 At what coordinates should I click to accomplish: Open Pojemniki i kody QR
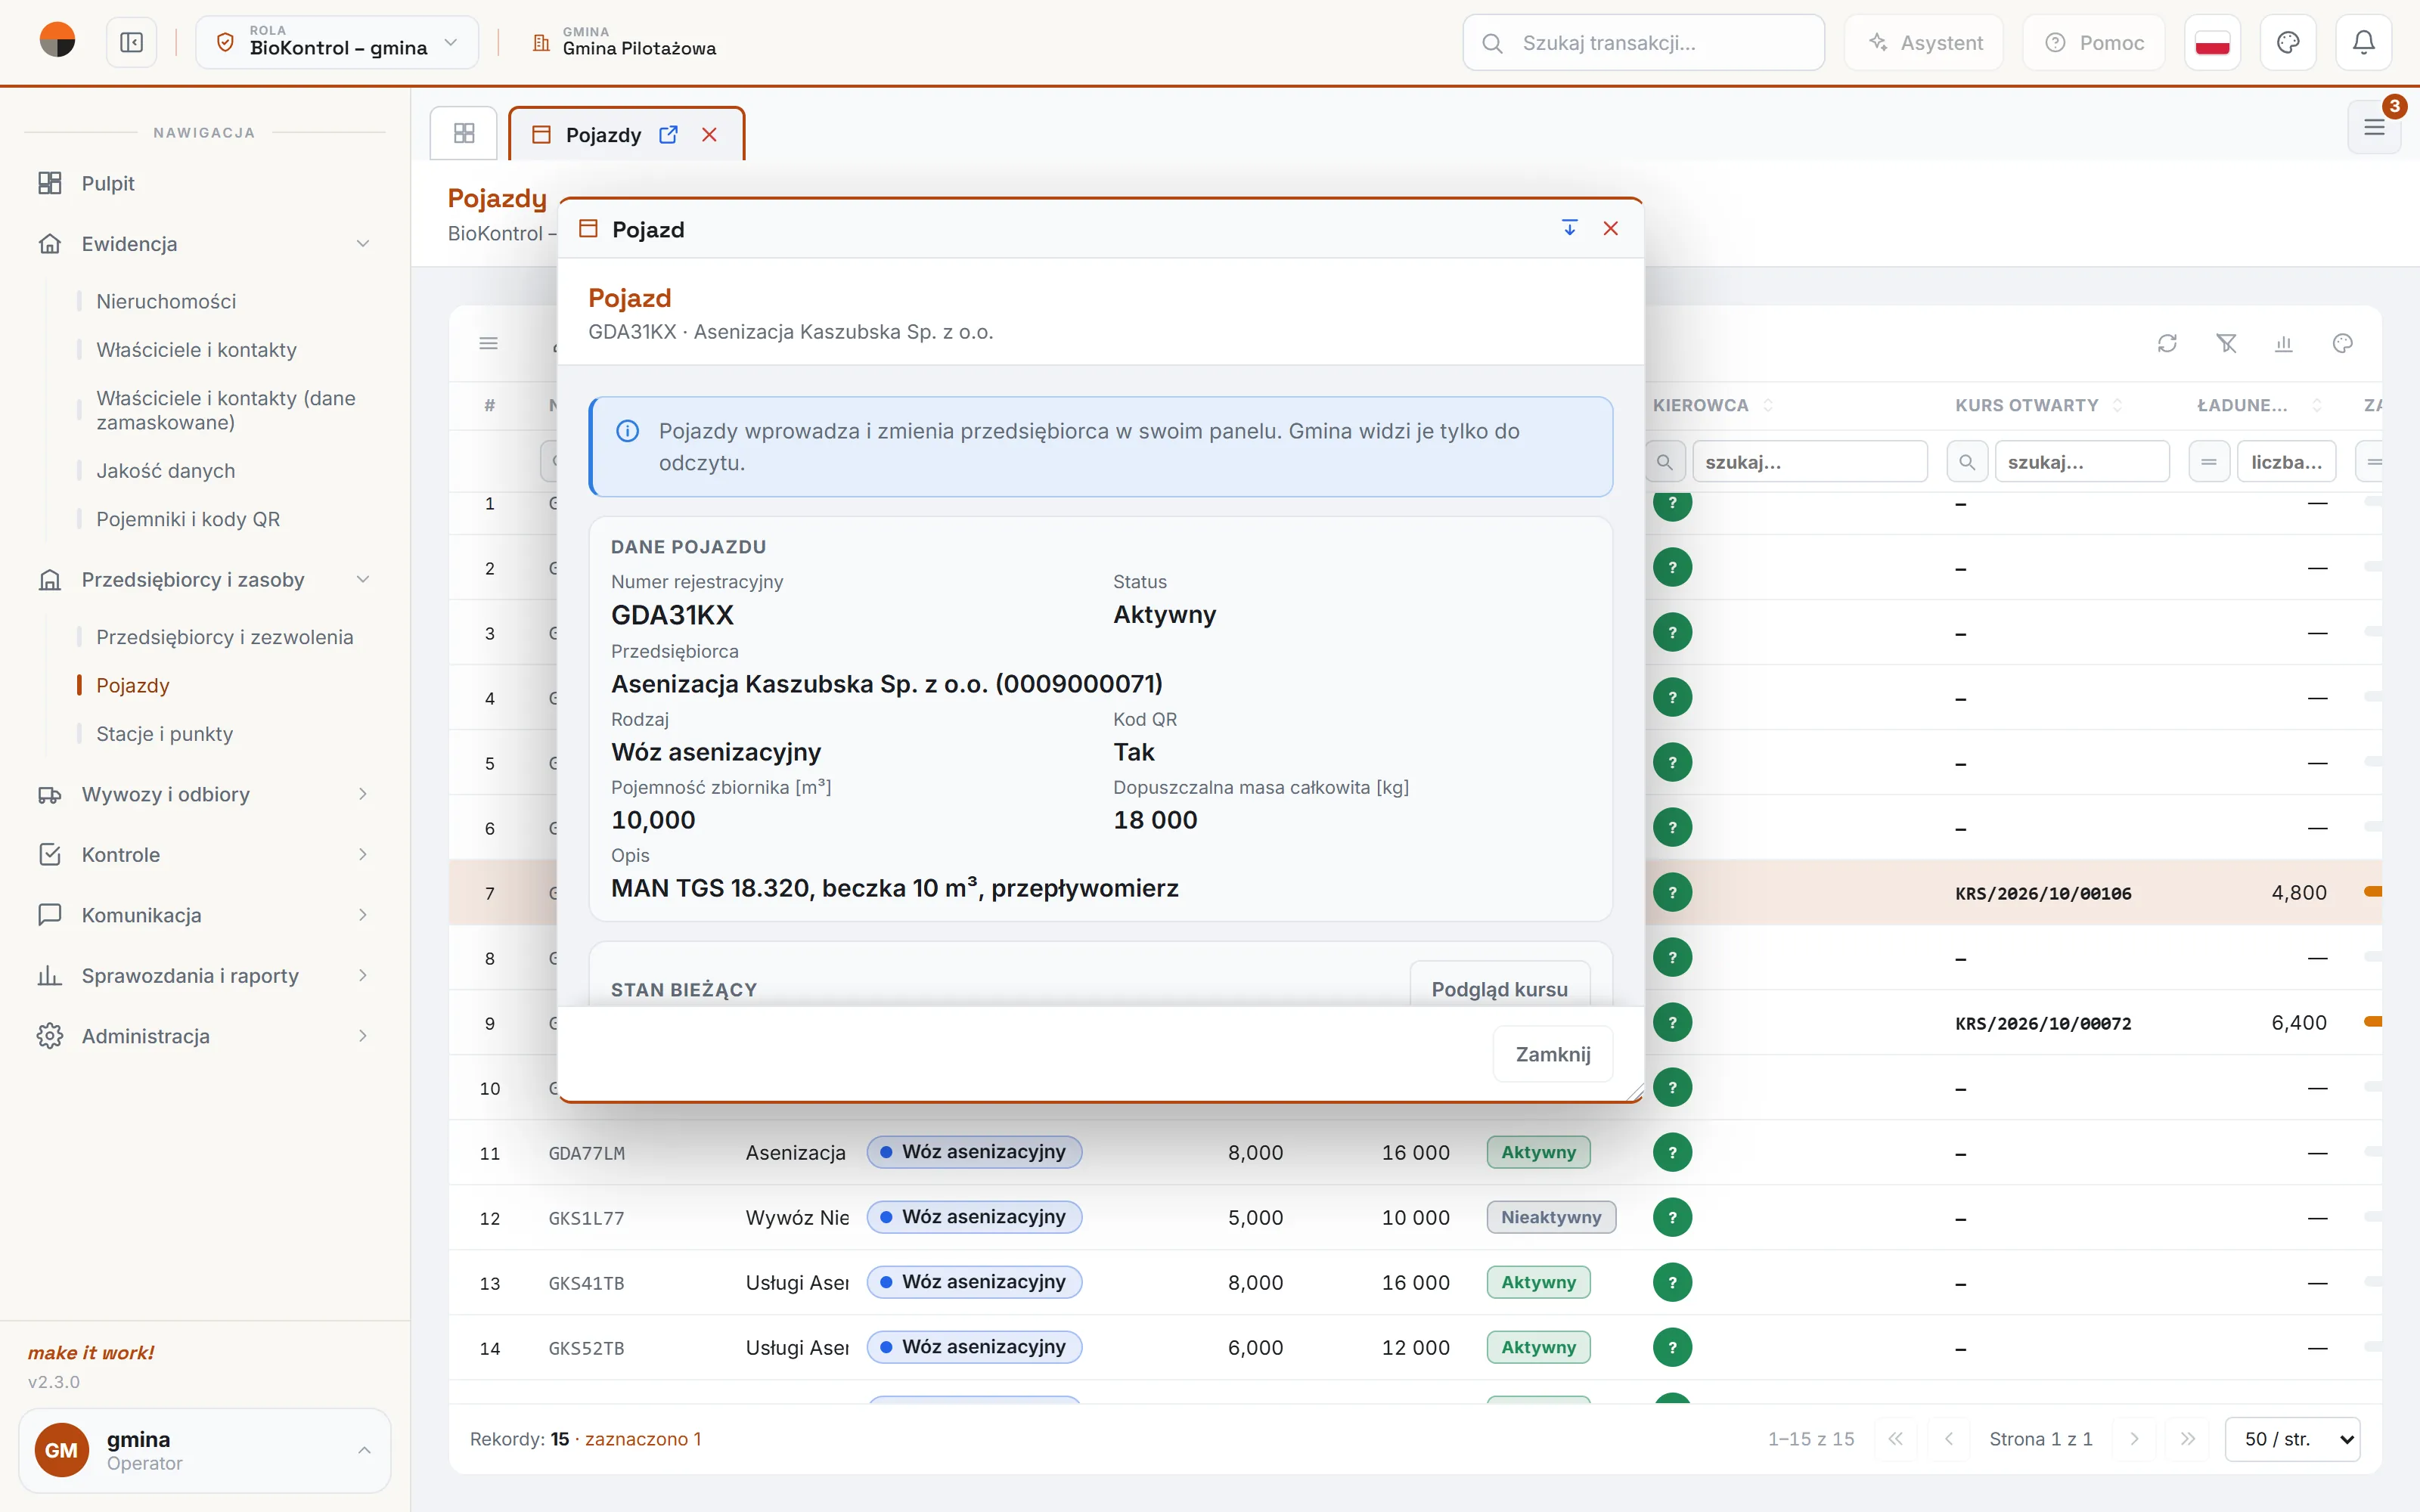188,519
